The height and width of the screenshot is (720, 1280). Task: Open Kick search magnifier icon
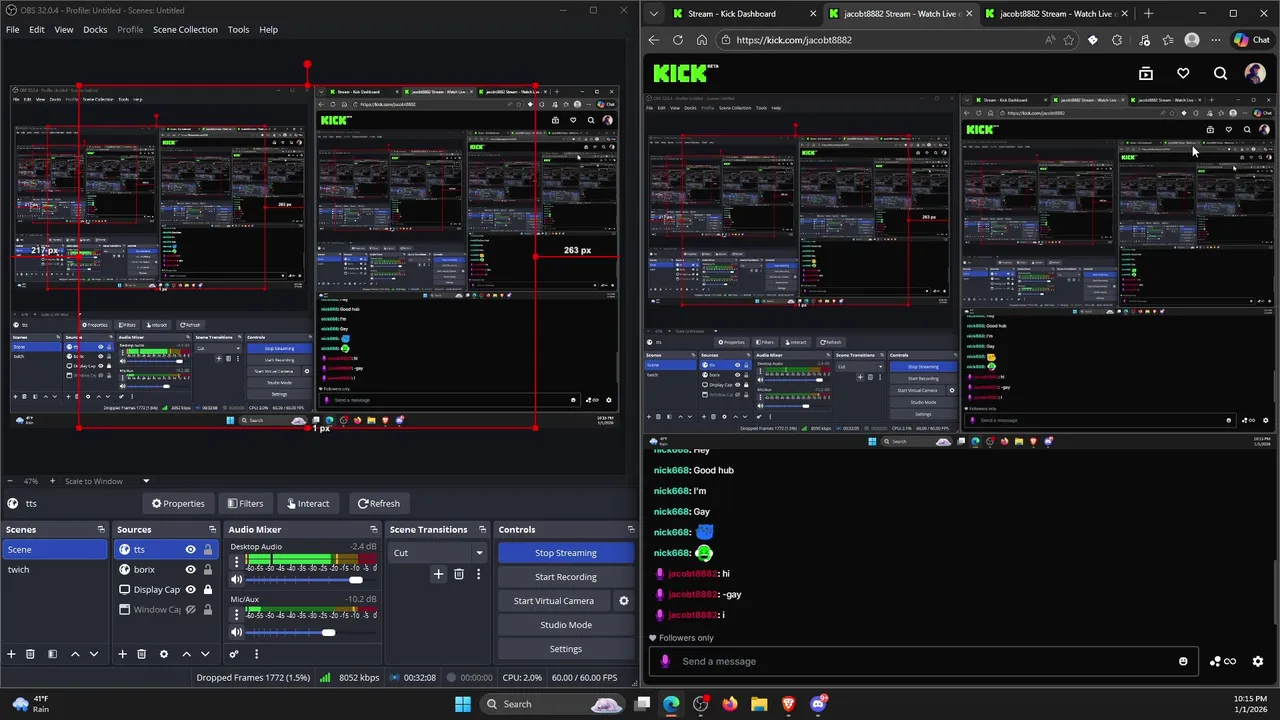[x=1220, y=73]
